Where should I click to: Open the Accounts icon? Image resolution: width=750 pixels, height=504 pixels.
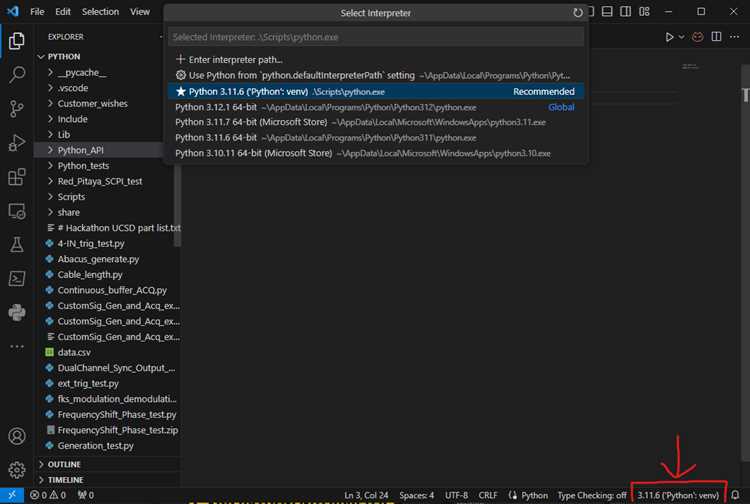pyautogui.click(x=17, y=436)
